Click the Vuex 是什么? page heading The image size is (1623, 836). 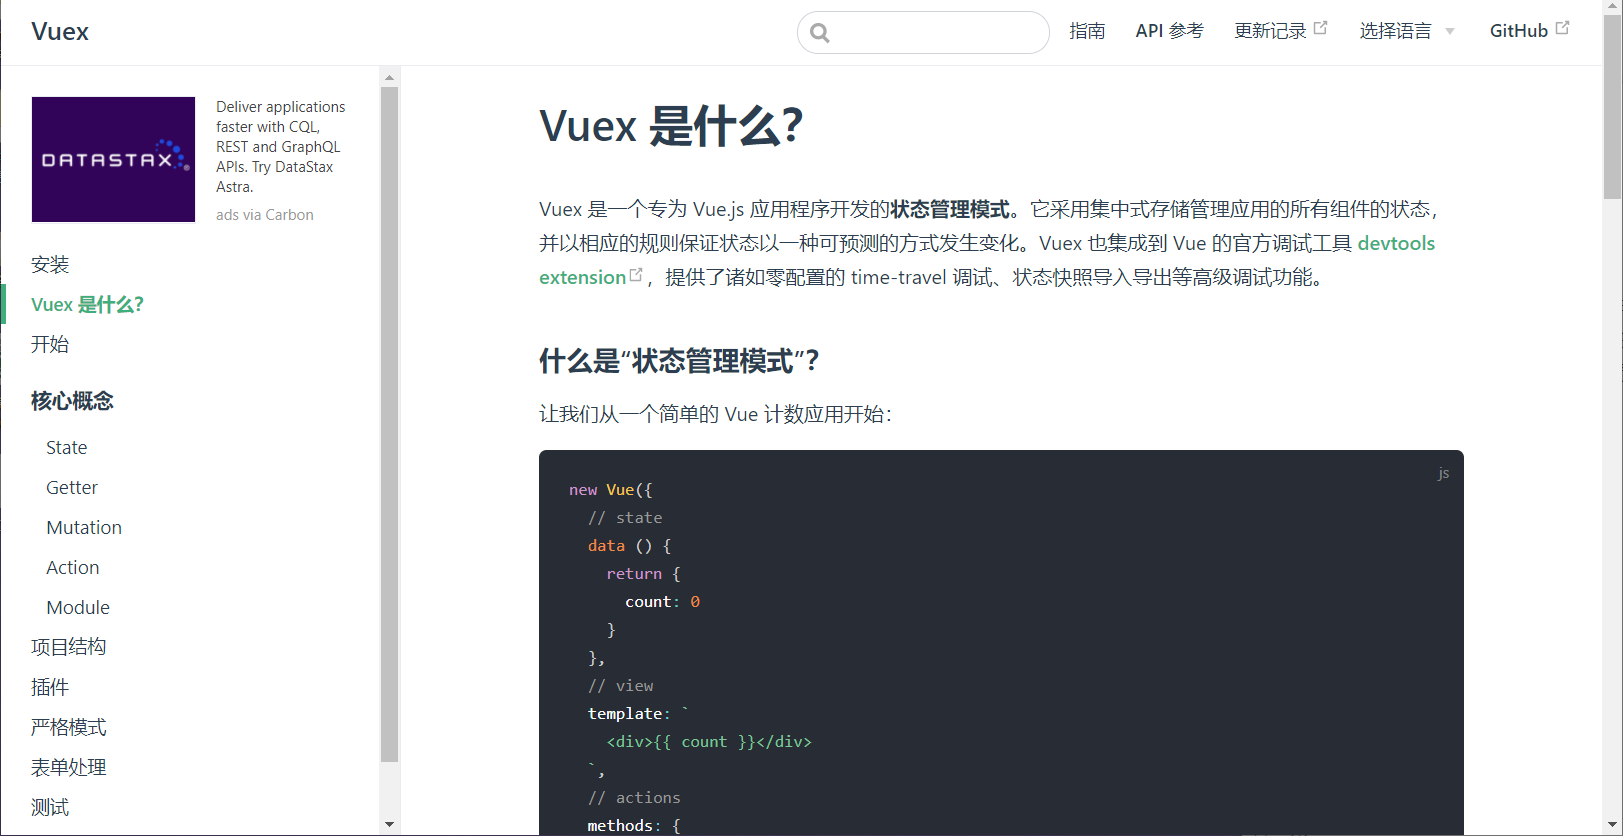[671, 126]
